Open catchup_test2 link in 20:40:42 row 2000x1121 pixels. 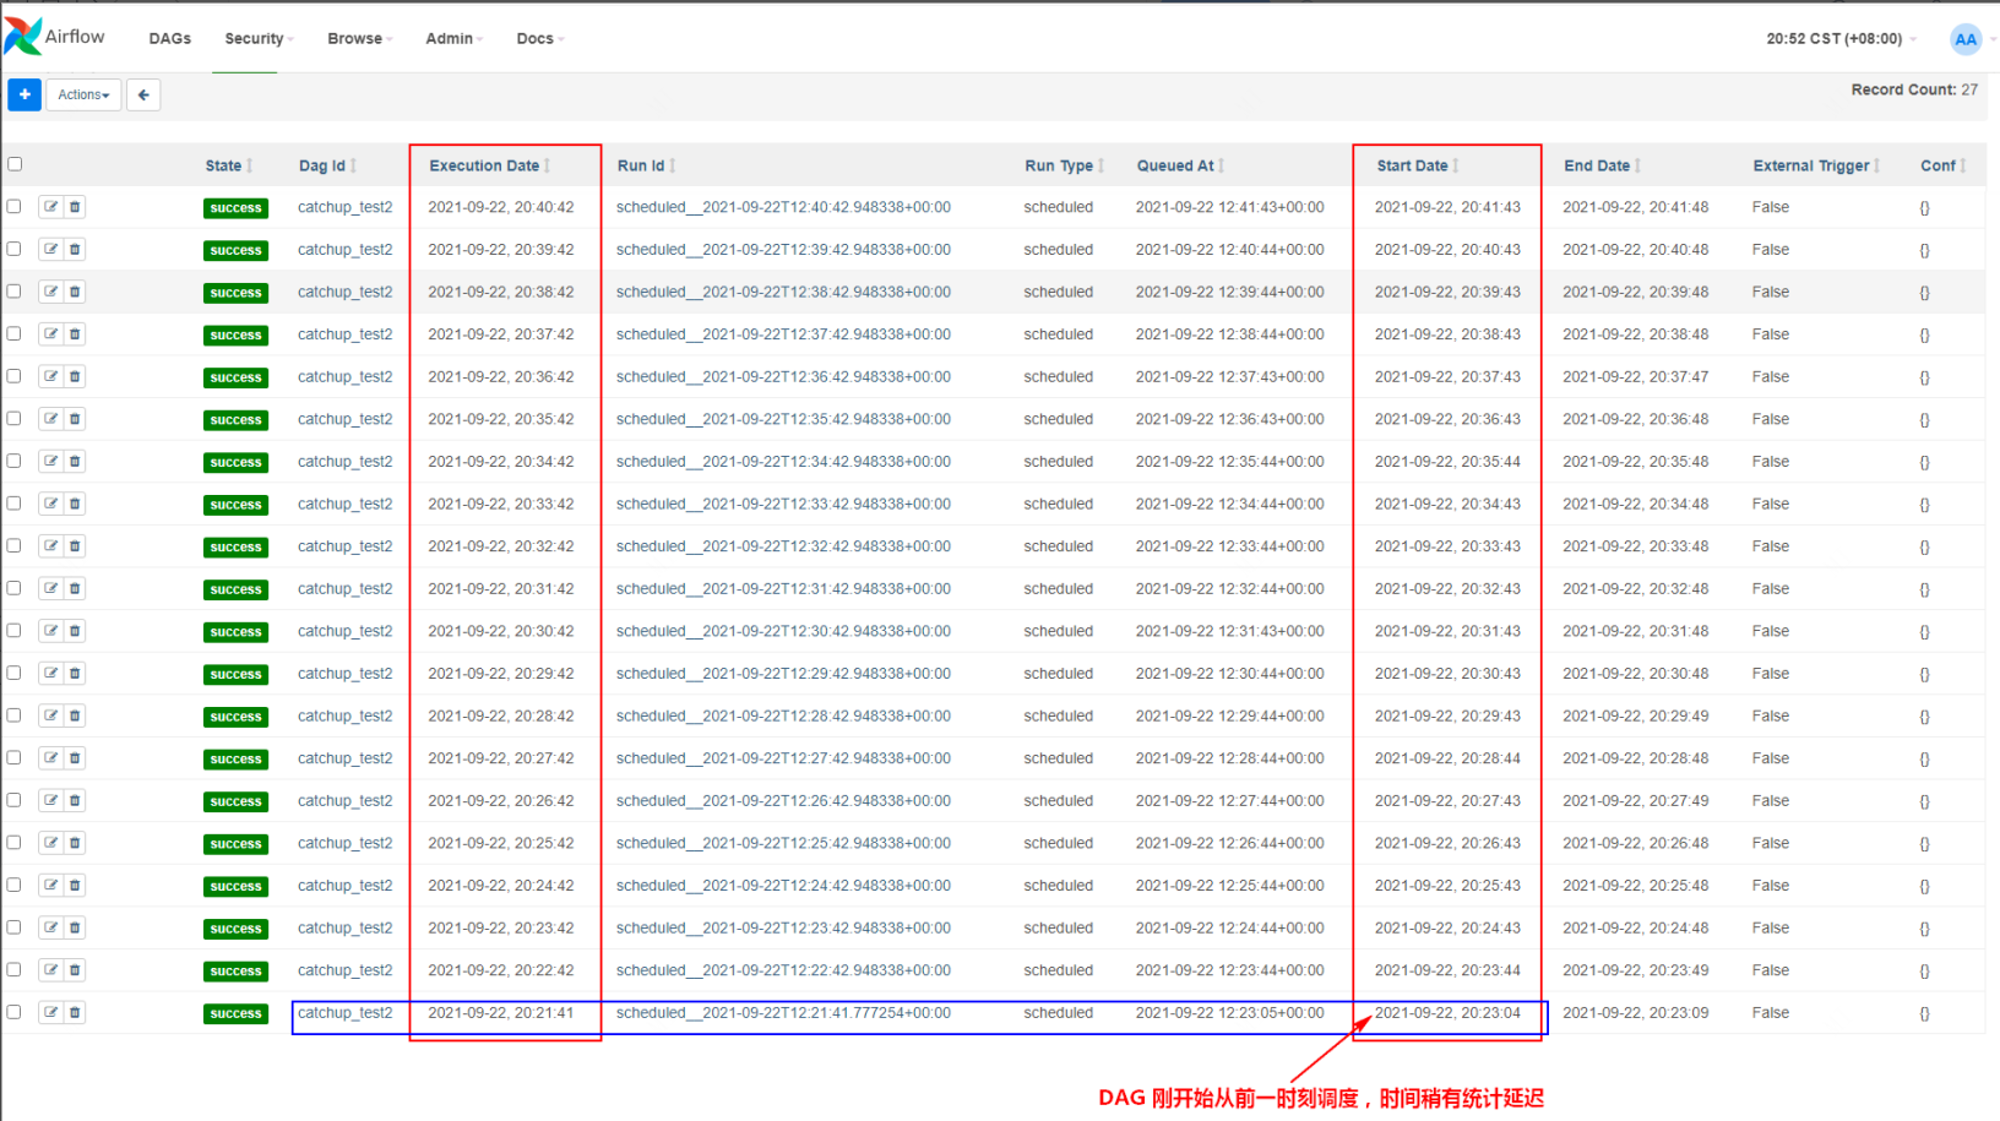(x=345, y=207)
